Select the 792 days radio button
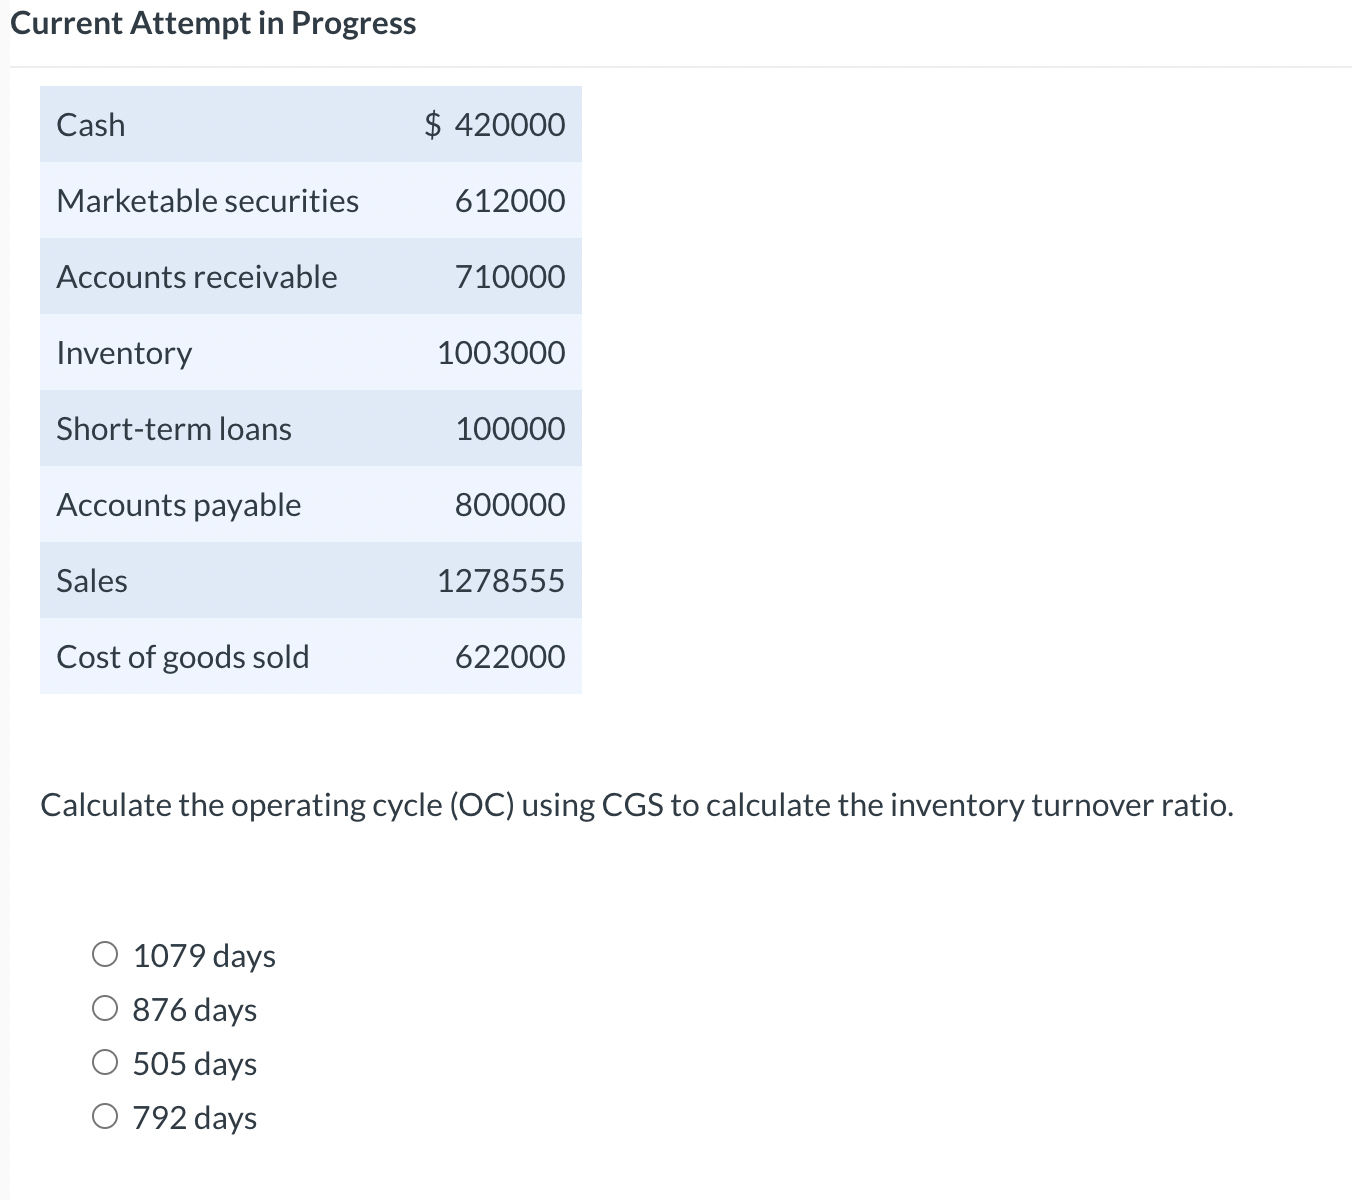This screenshot has height=1200, width=1352. (x=105, y=1116)
